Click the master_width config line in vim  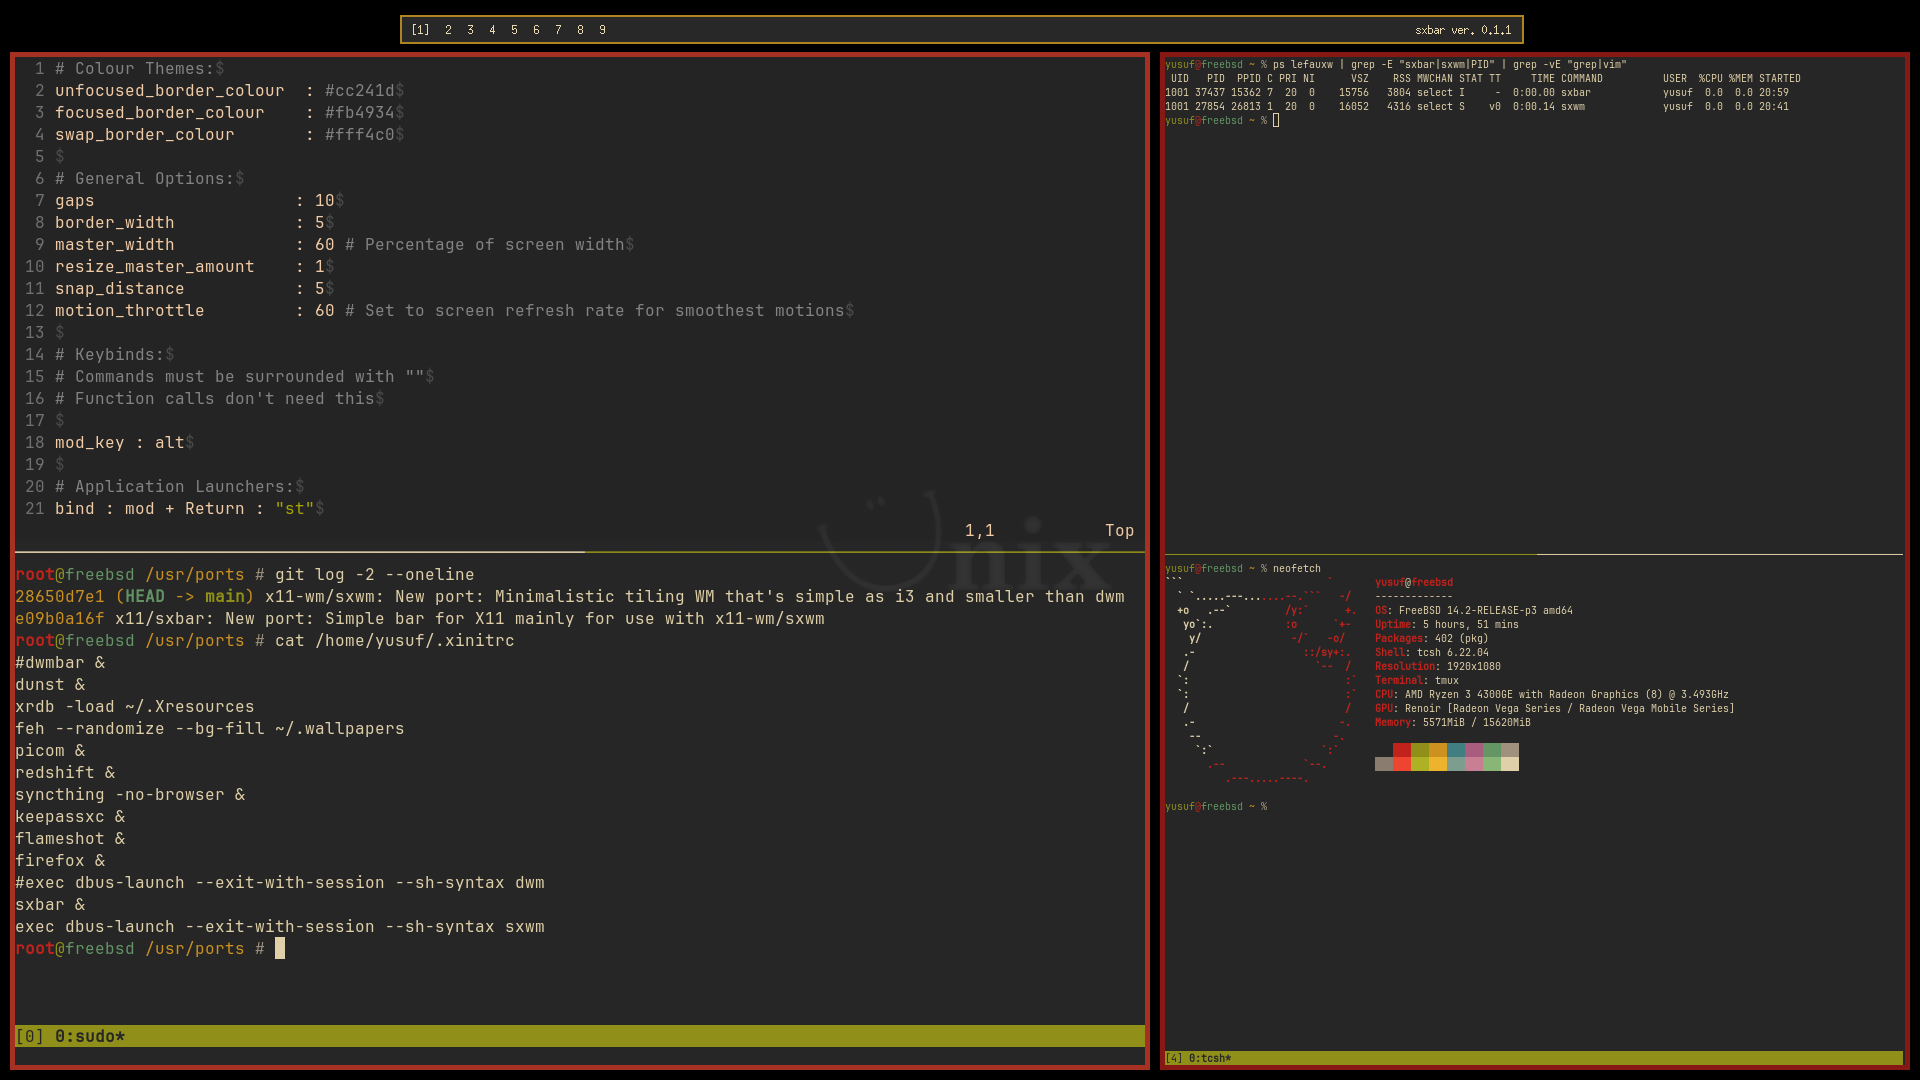click(115, 245)
